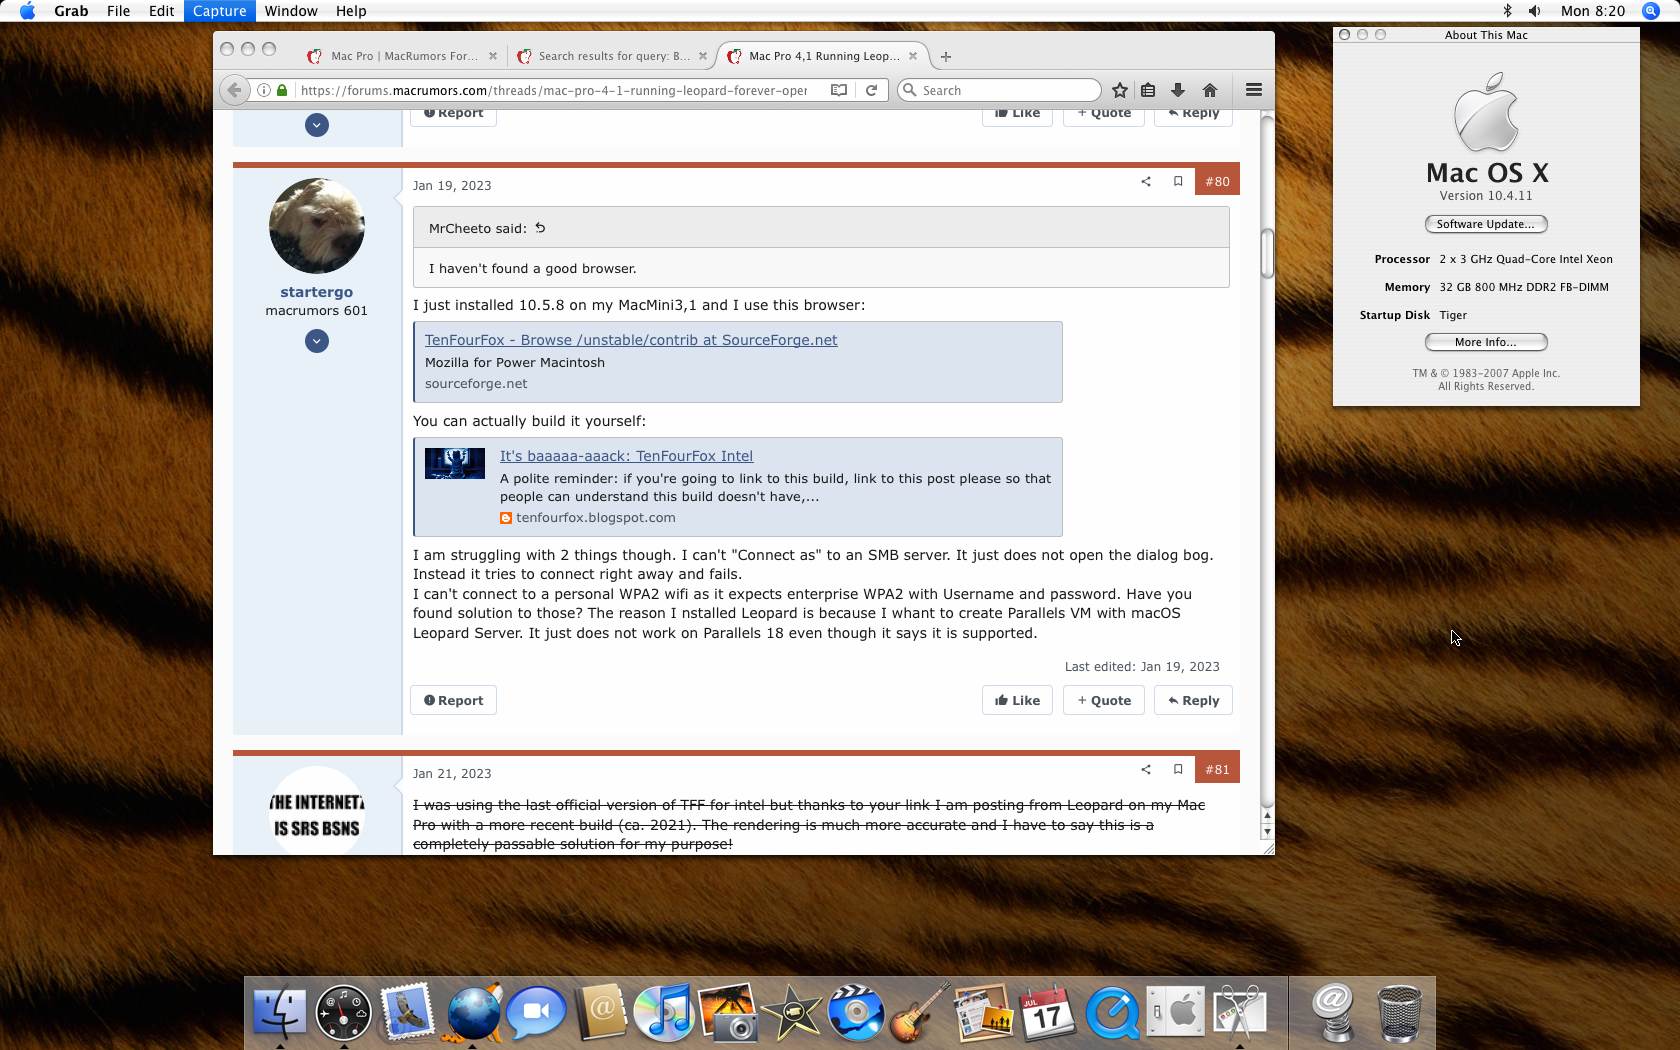Launch QuickTime Player from the Dock
Screen dimensions: 1680x1050
[1112, 1012]
